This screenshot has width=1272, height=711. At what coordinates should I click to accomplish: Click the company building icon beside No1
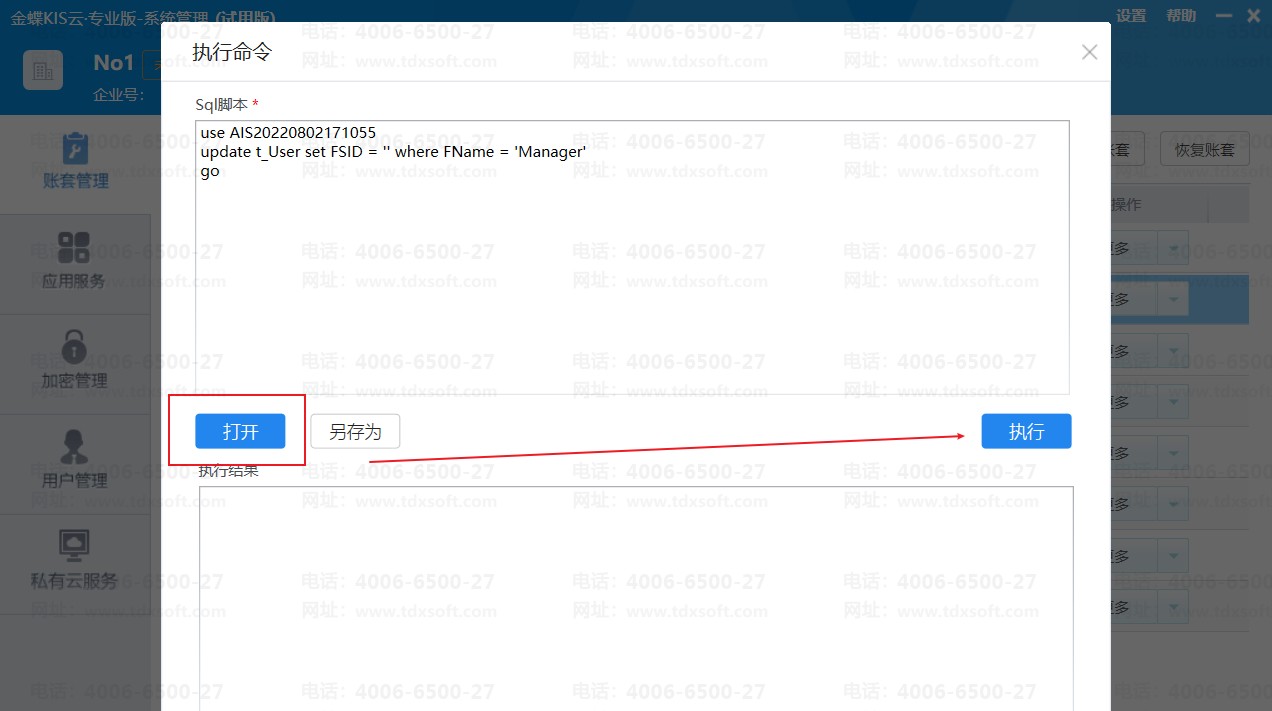tap(43, 70)
